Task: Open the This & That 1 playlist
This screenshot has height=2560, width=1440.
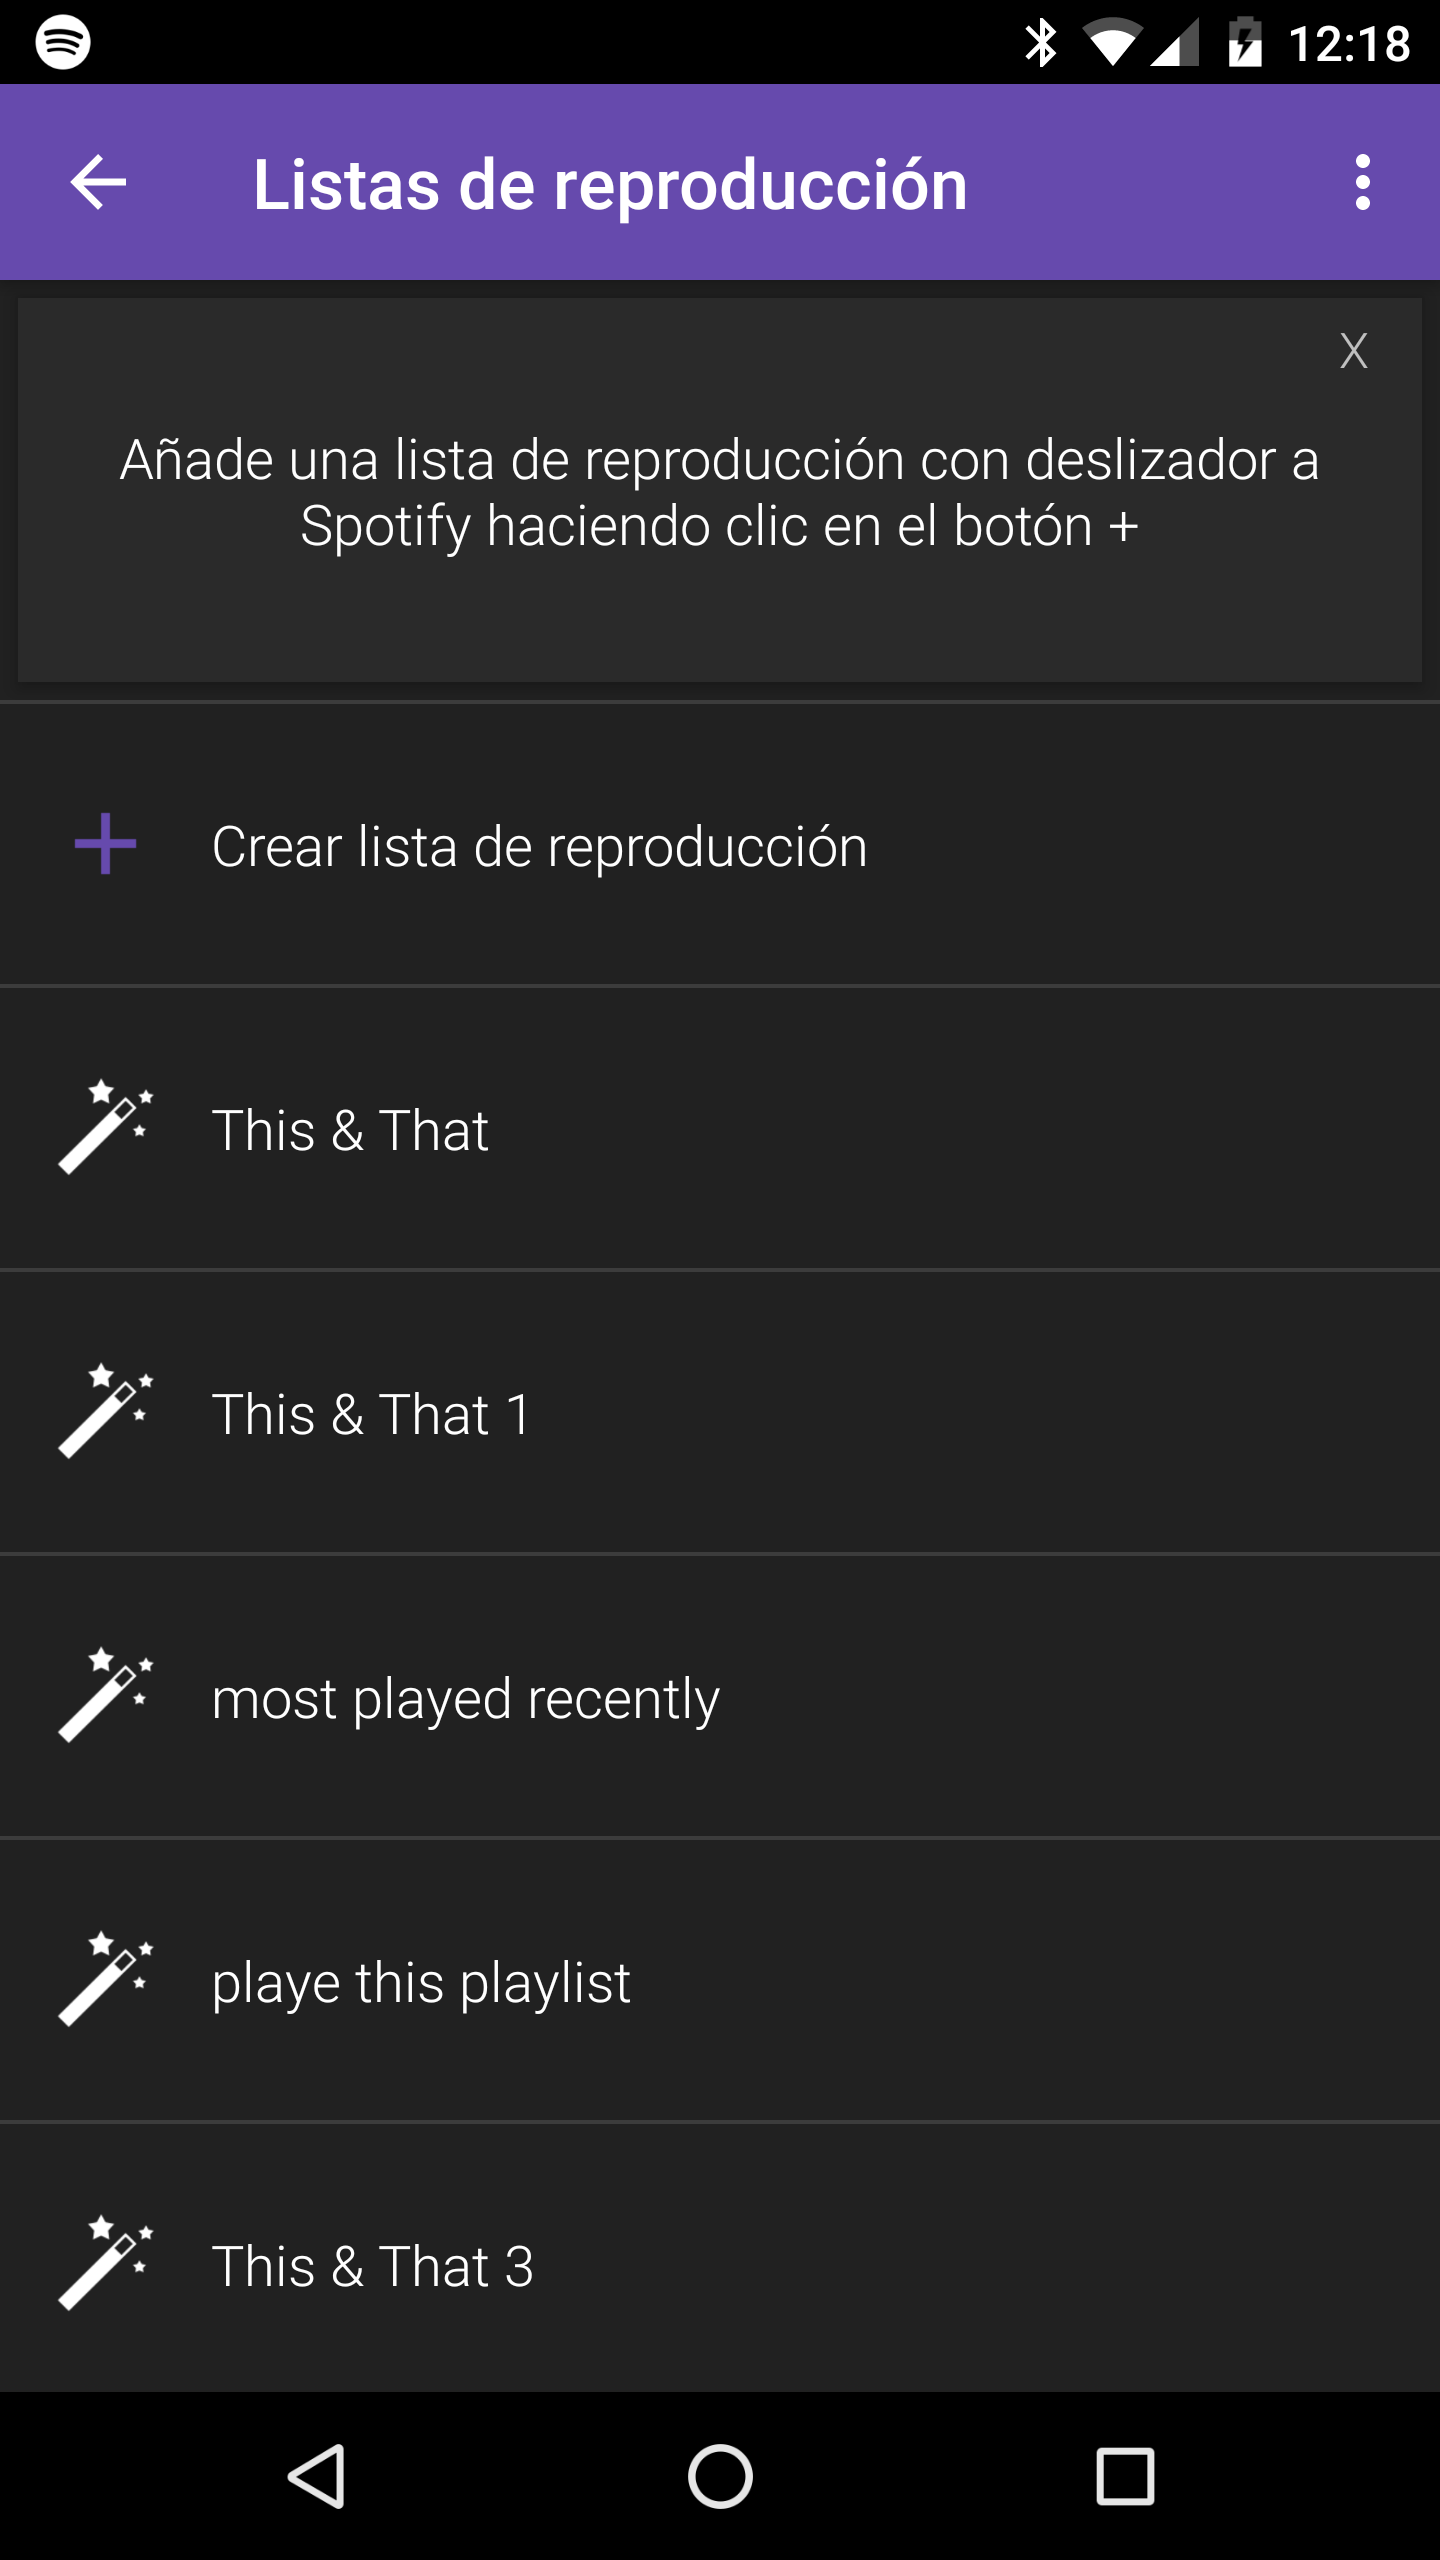Action: tap(720, 1414)
